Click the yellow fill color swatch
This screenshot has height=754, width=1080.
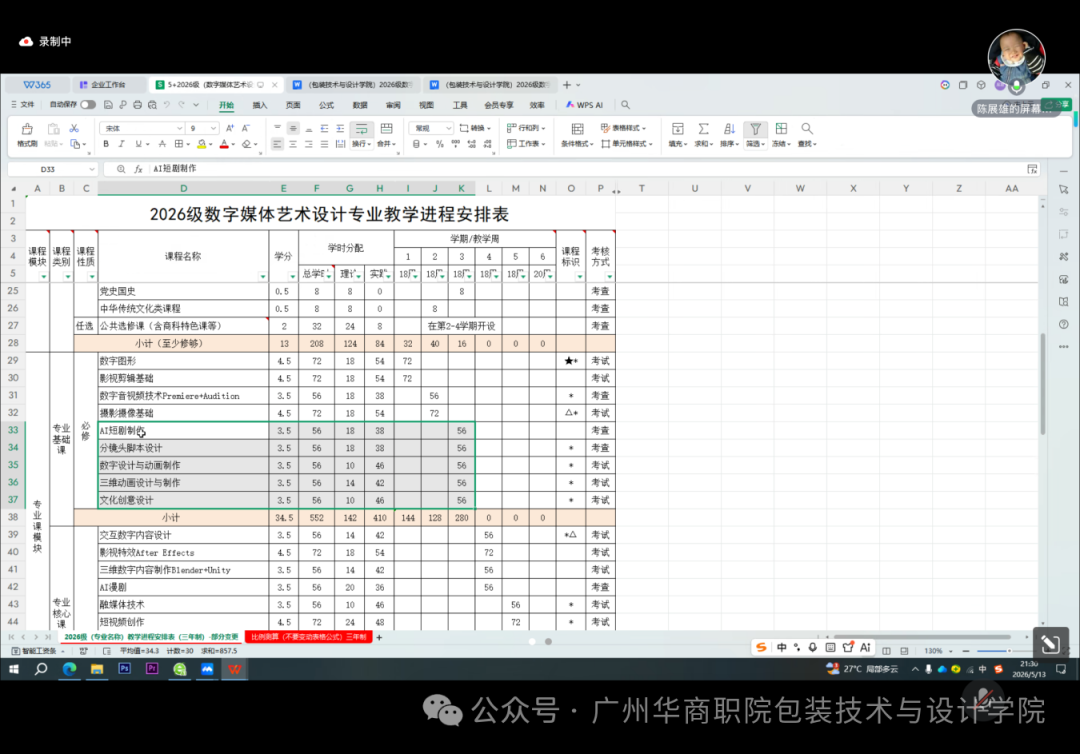click(201, 145)
